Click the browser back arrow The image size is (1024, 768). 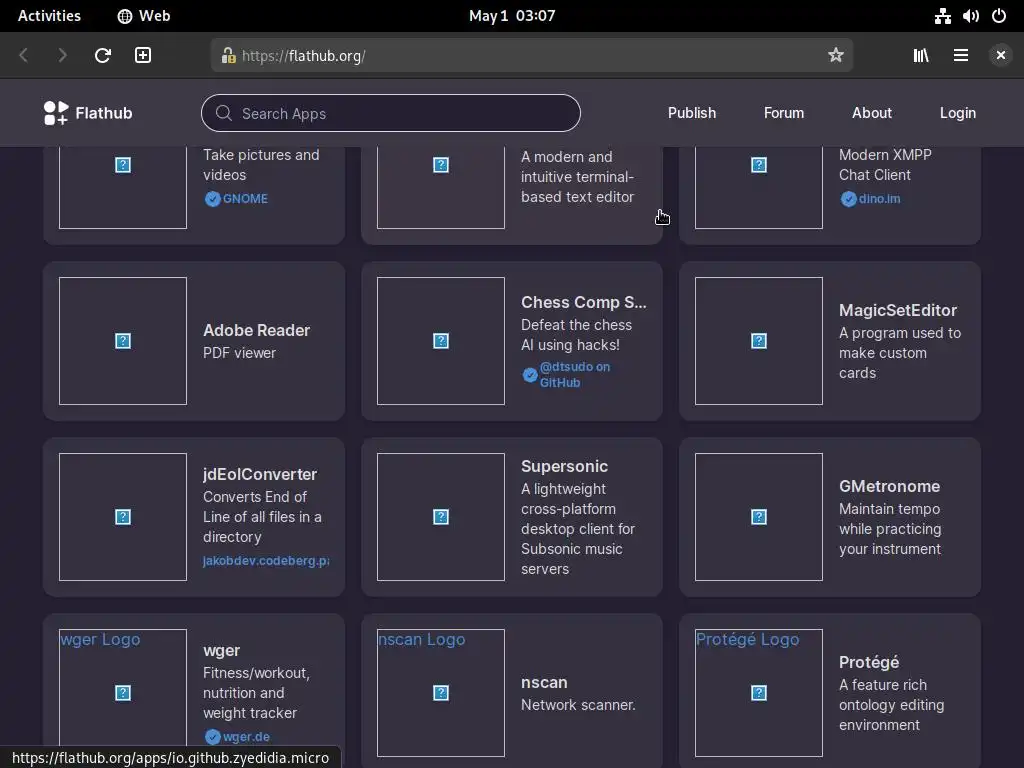coord(24,56)
